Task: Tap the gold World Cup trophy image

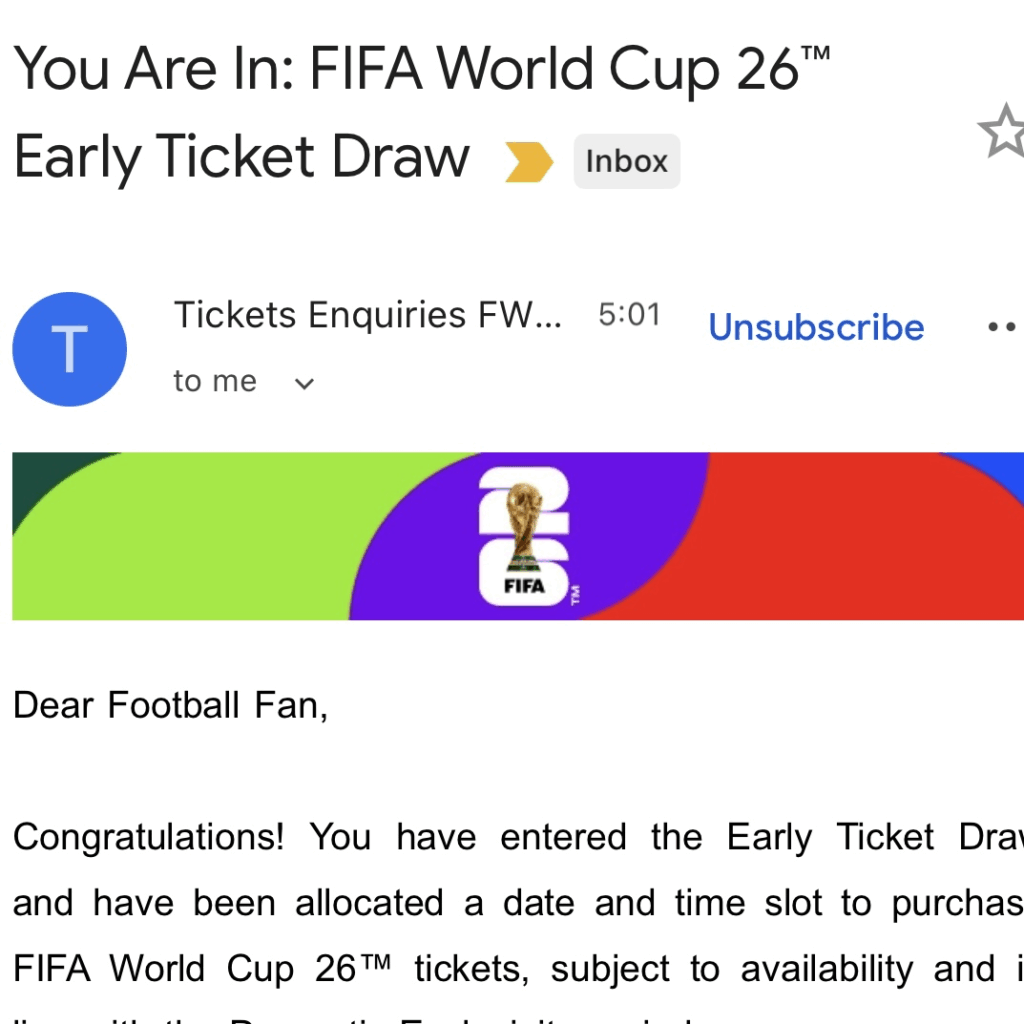Action: [524, 523]
